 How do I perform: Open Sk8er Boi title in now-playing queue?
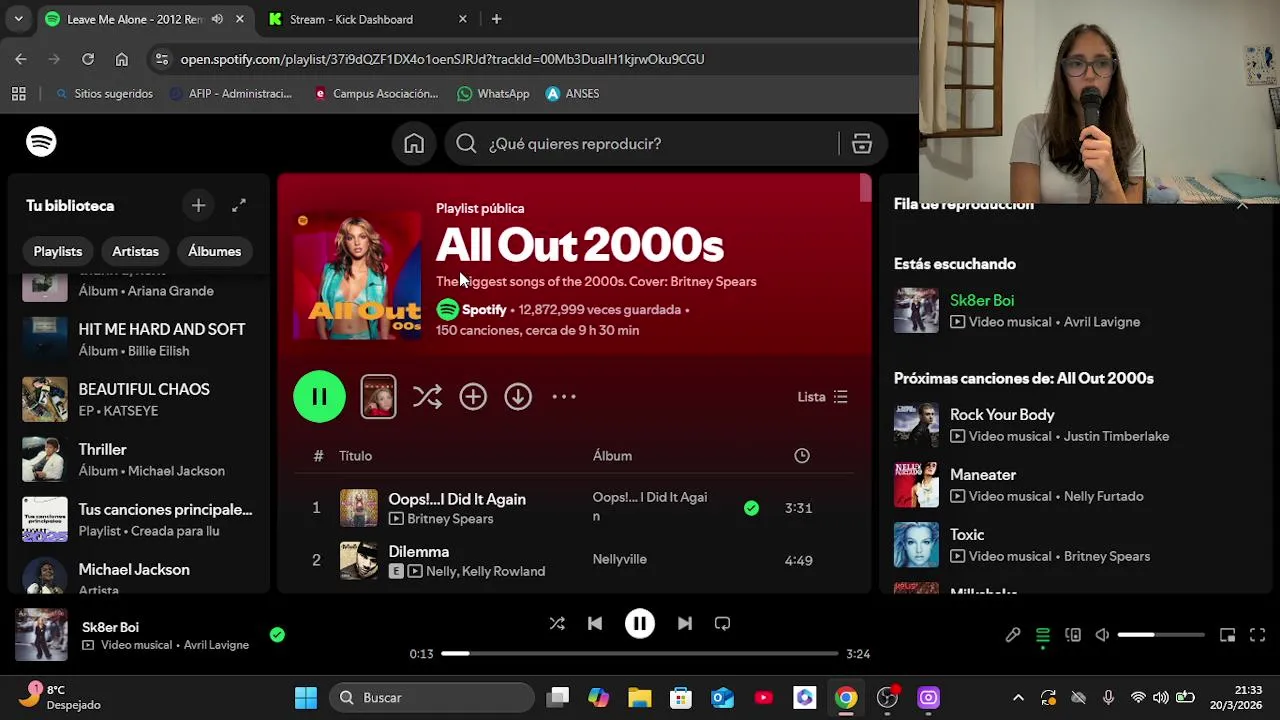pos(982,301)
